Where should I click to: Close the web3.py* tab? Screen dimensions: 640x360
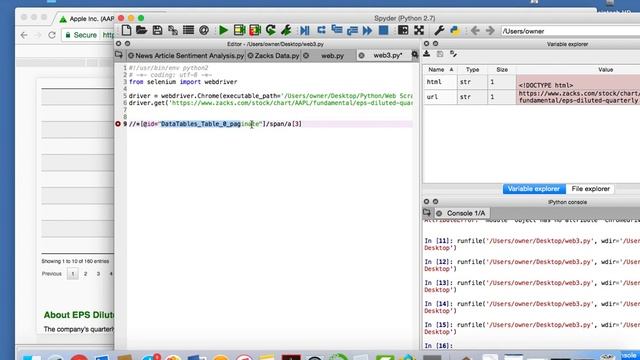[x=361, y=56]
